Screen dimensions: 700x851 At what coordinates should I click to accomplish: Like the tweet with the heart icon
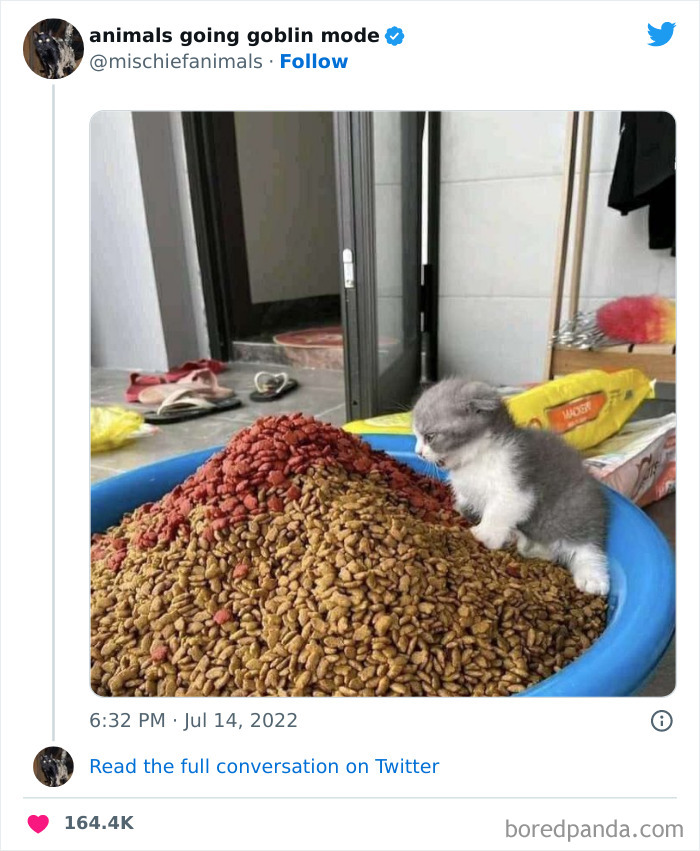point(38,823)
